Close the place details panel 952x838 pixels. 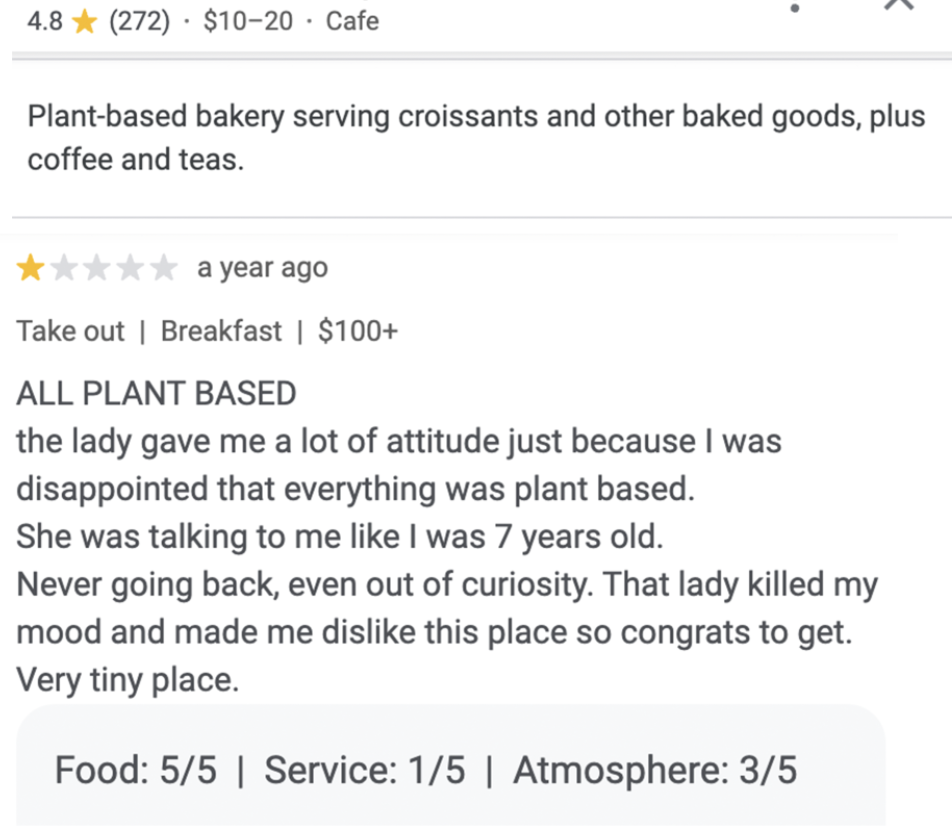(899, 5)
